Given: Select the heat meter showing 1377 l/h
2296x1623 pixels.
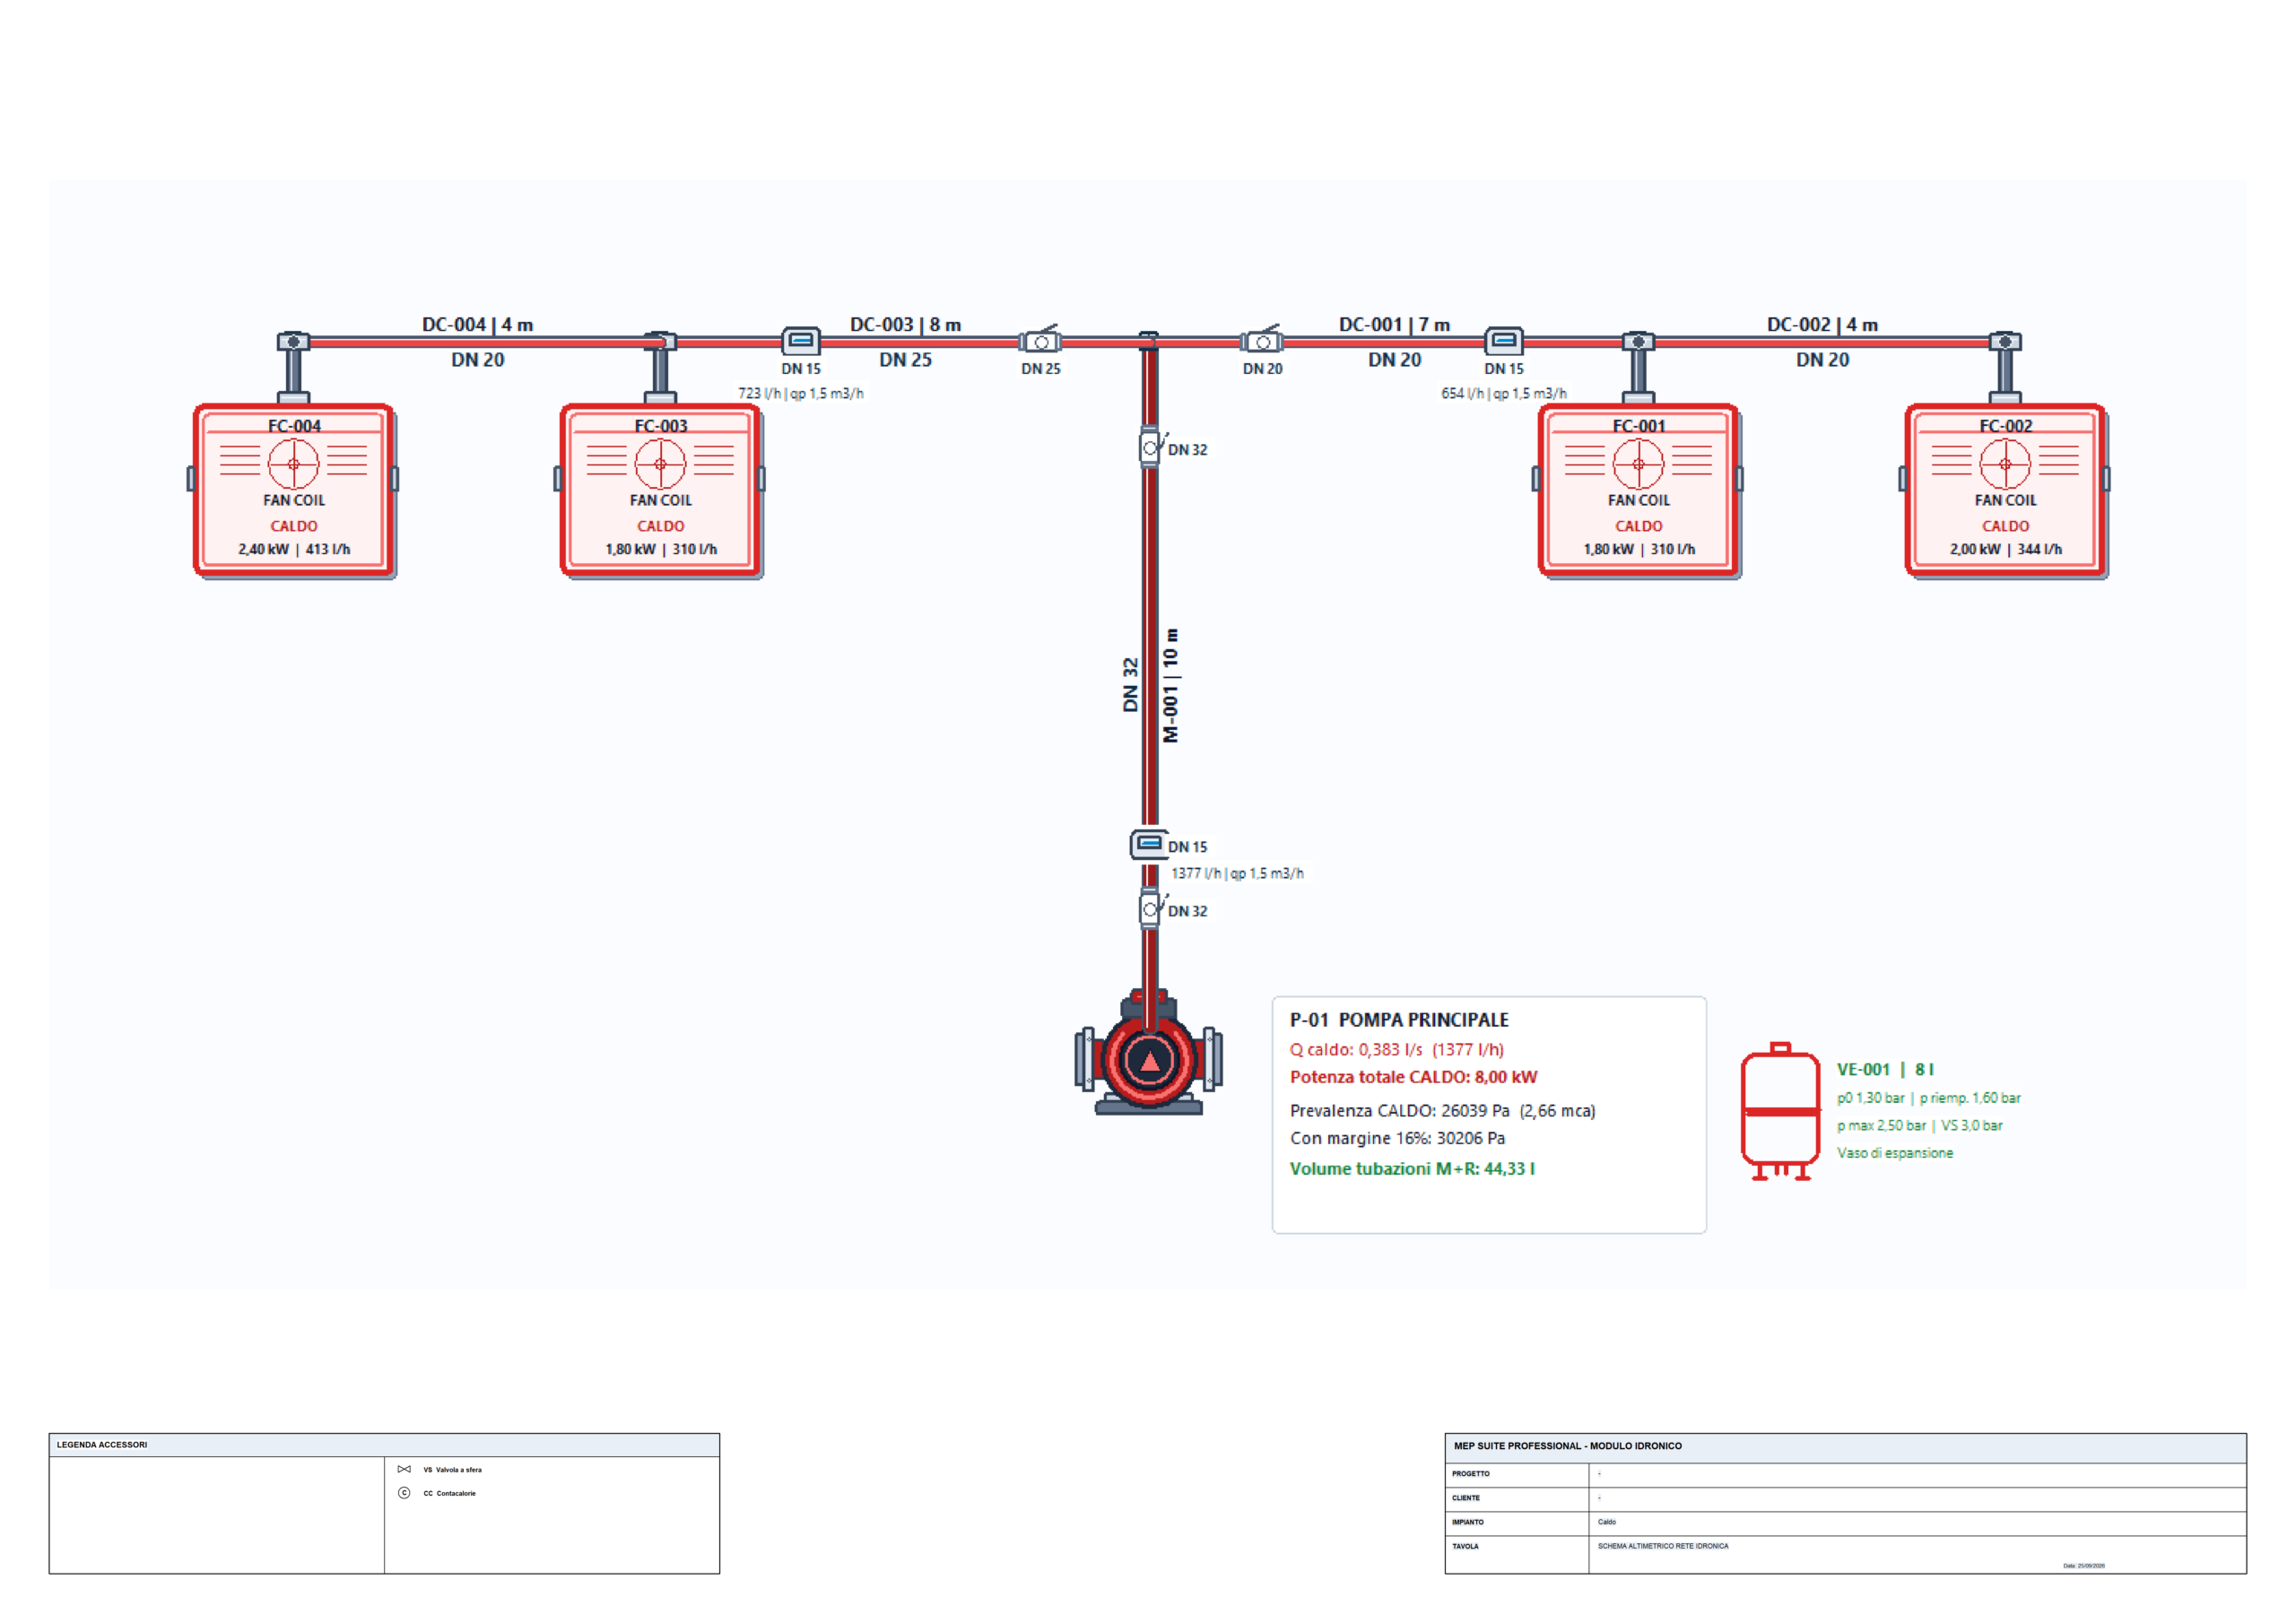Looking at the screenshot, I should point(1149,844).
